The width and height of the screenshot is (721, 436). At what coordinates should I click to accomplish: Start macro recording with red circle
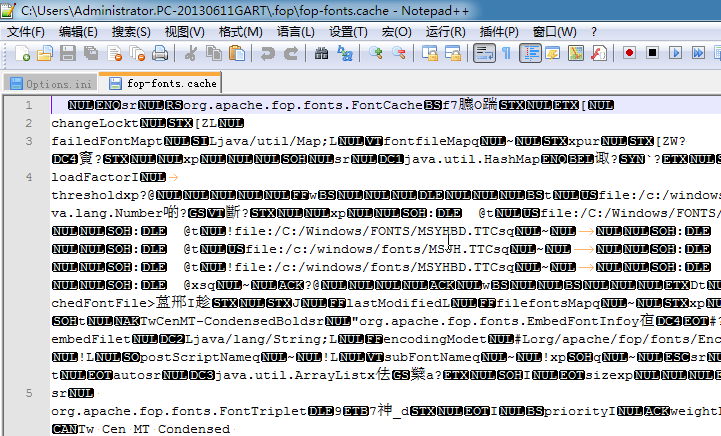[629, 53]
